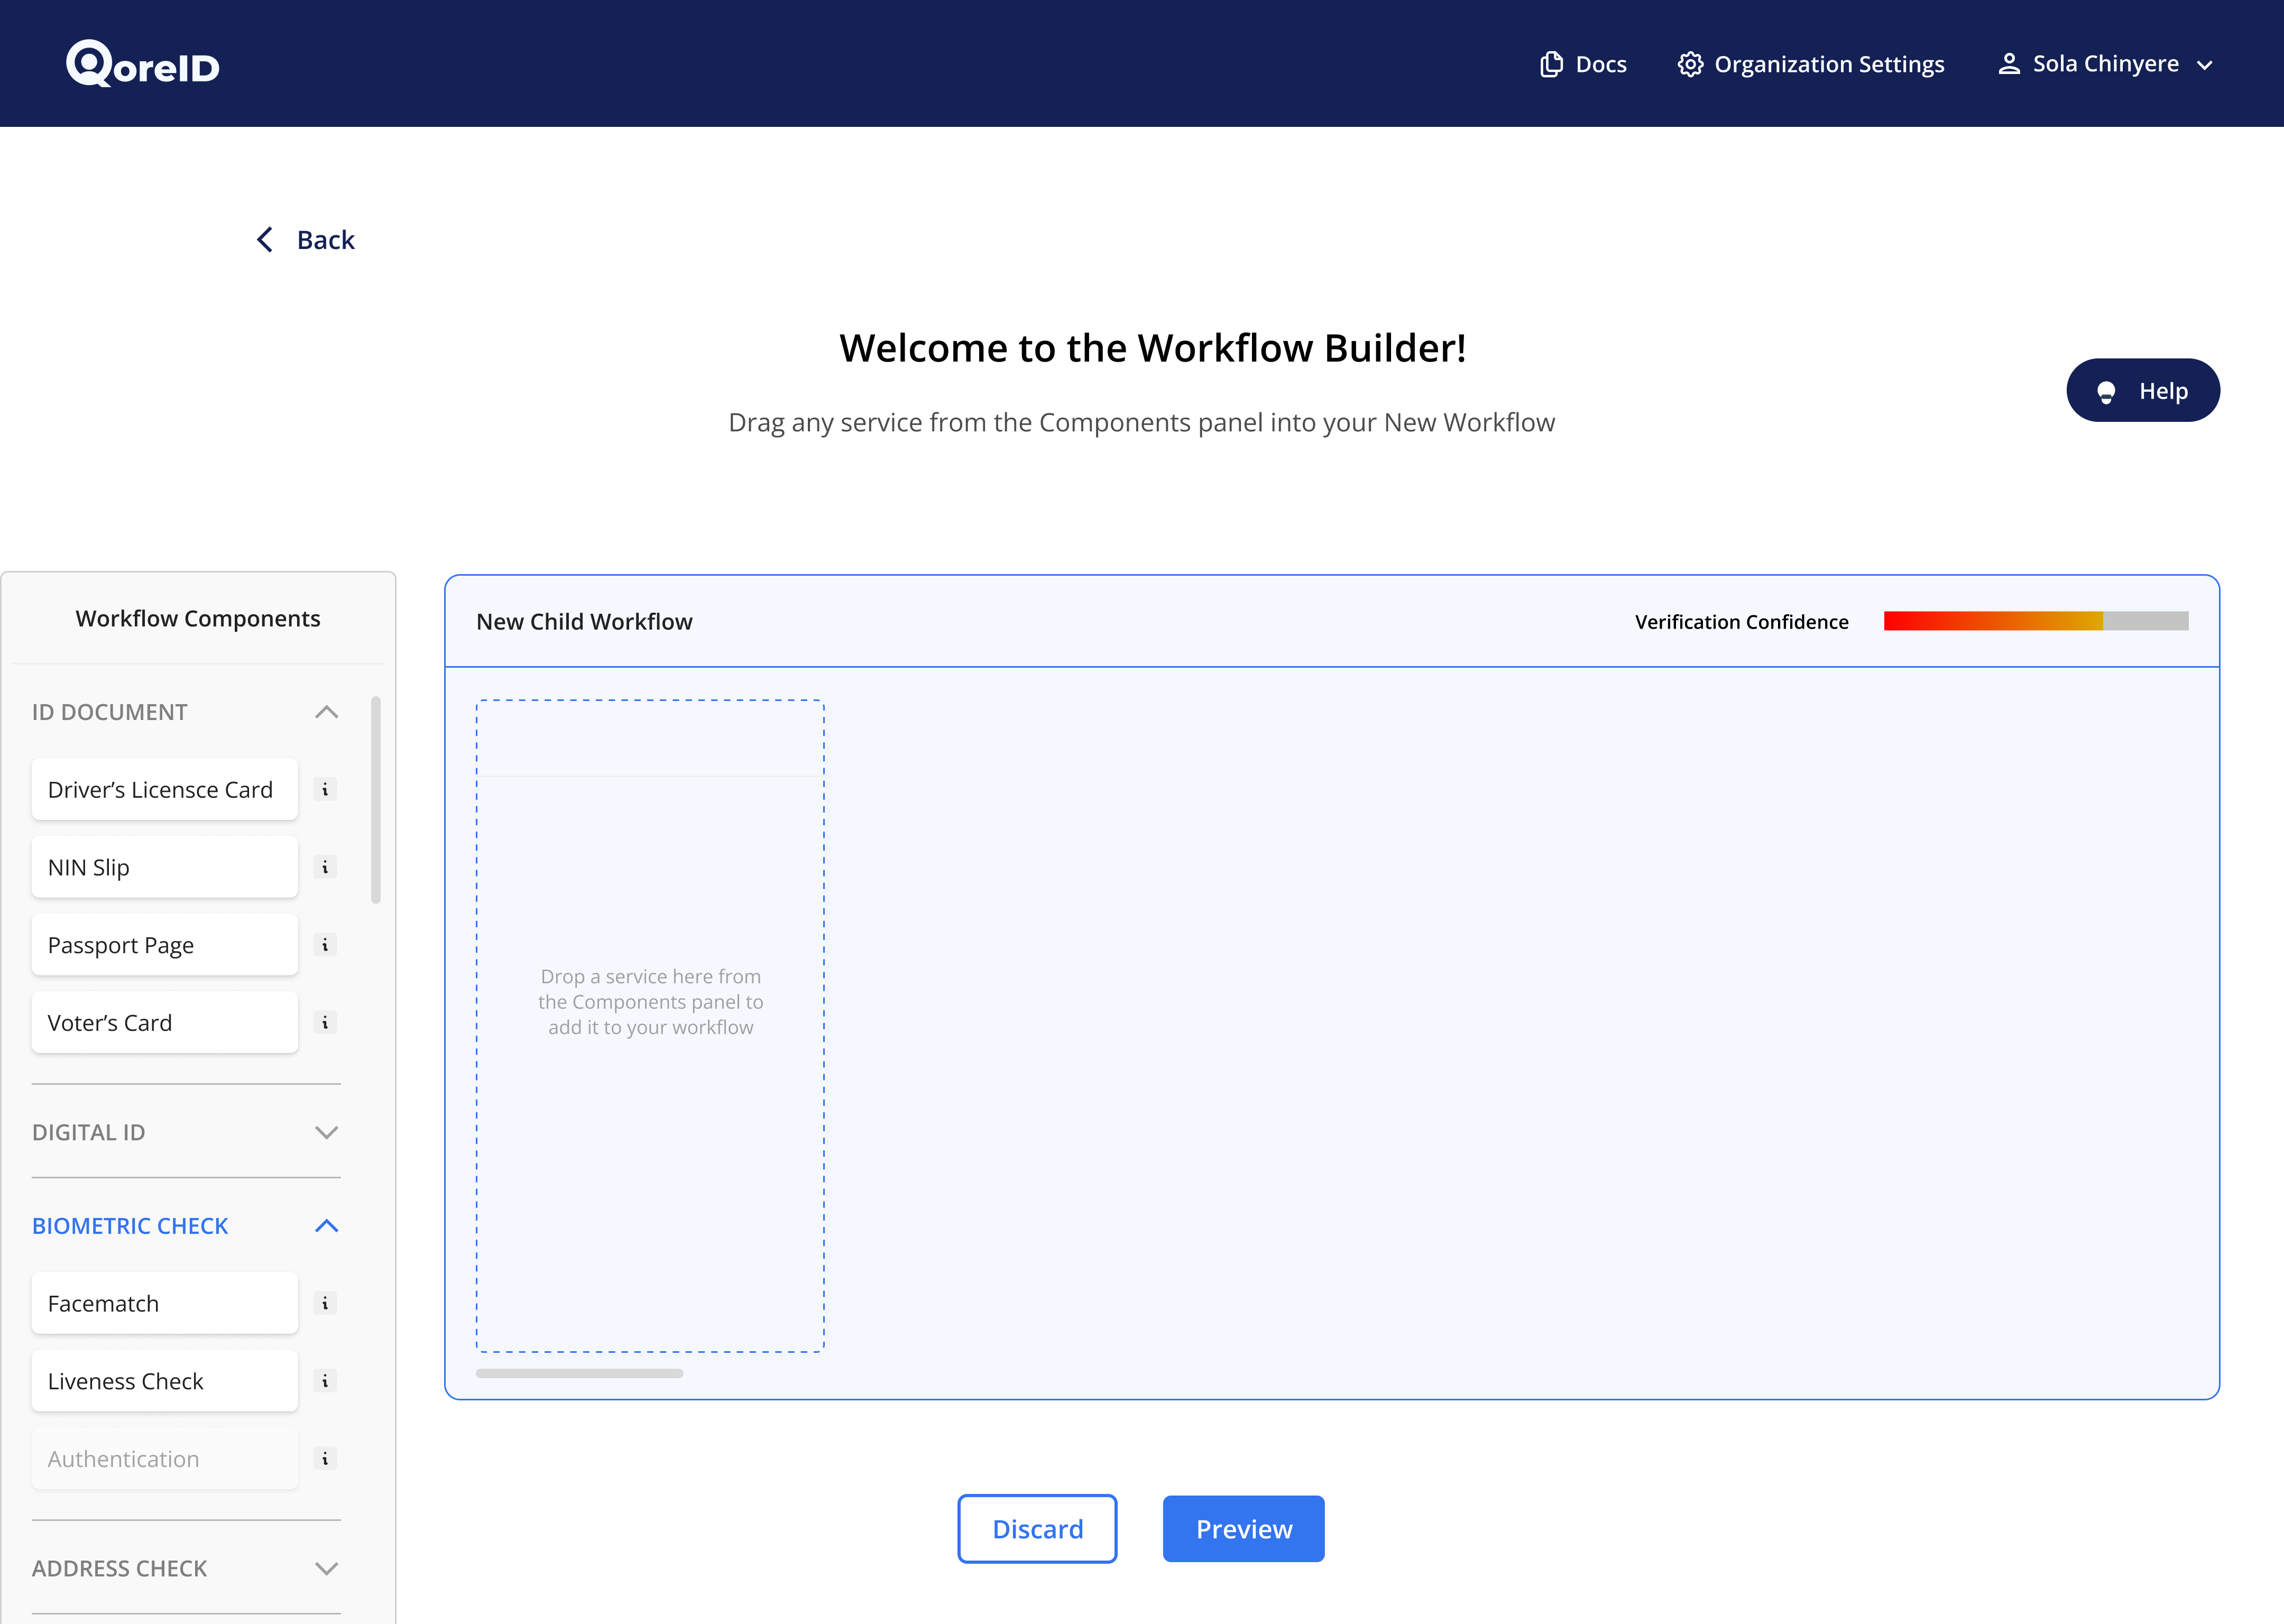The width and height of the screenshot is (2284, 1624).
Task: Show info for Facematch component
Action: 325,1303
